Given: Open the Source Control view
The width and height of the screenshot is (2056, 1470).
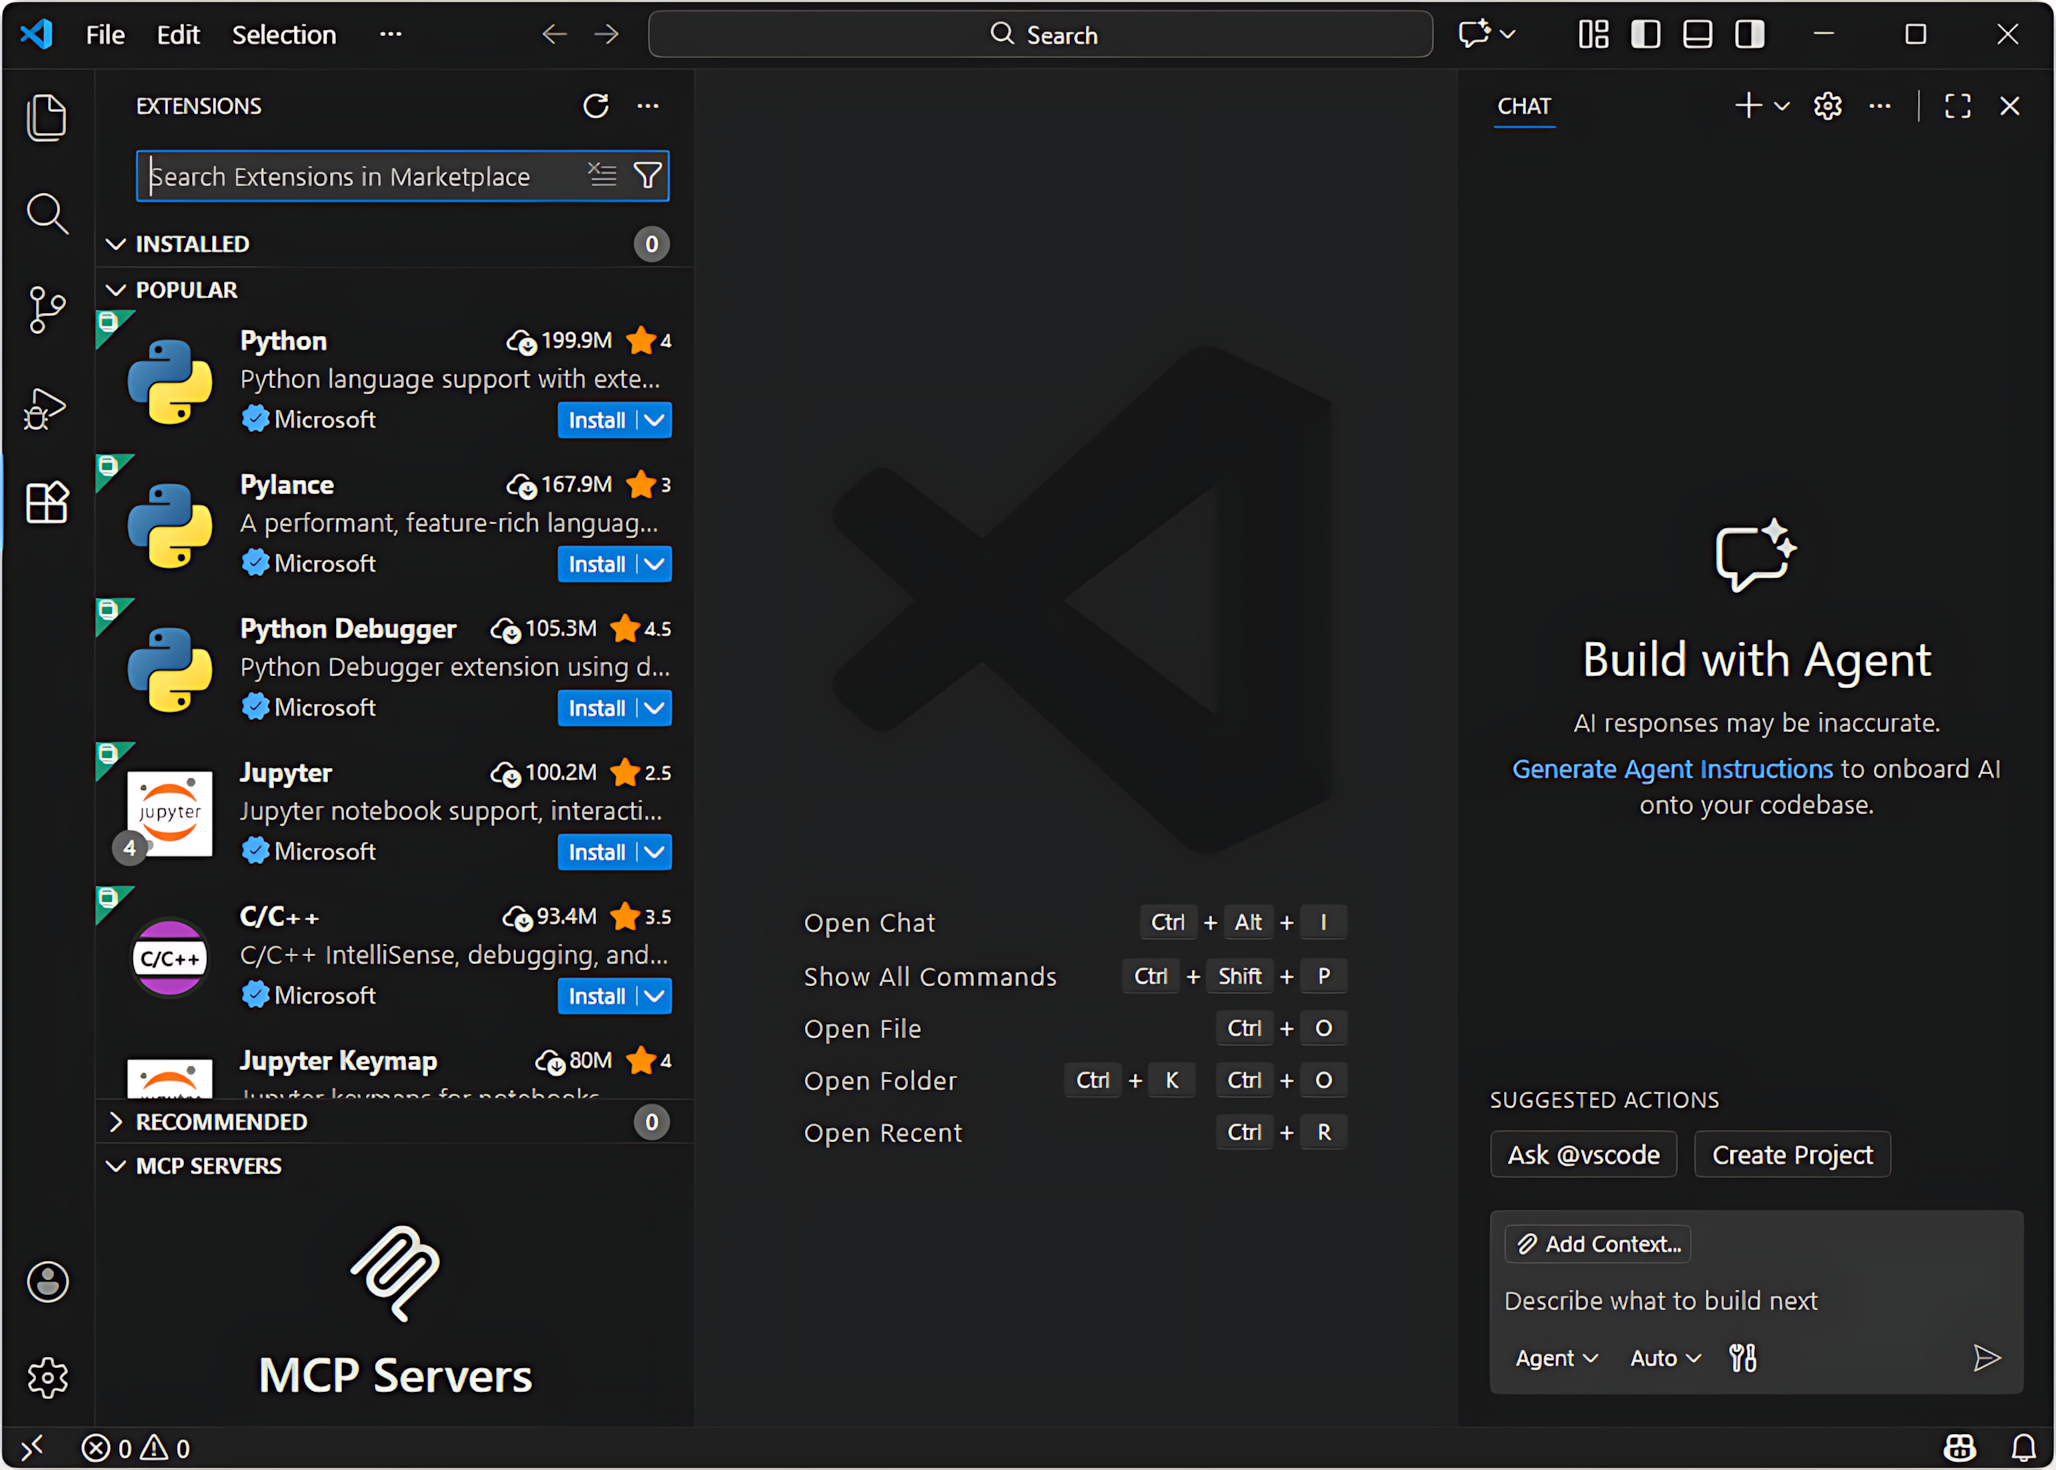Looking at the screenshot, I should pos(46,310).
